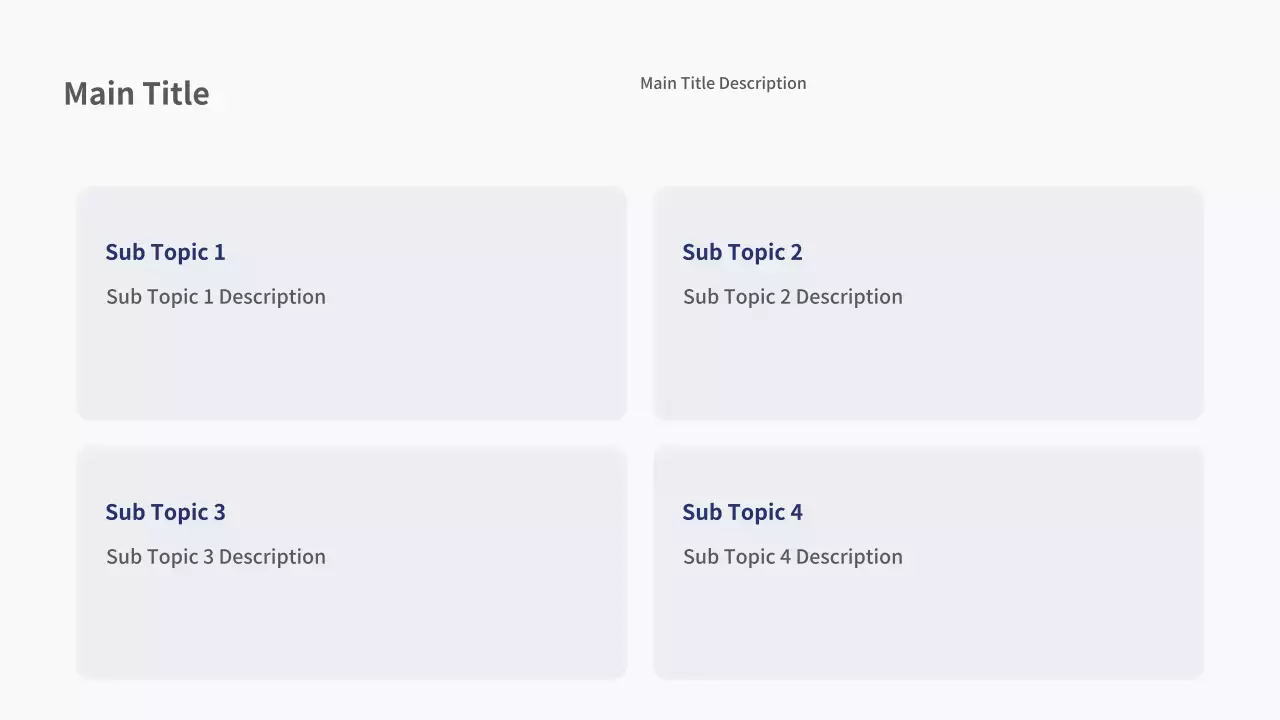Click the word "Title" in the main heading

(x=174, y=93)
